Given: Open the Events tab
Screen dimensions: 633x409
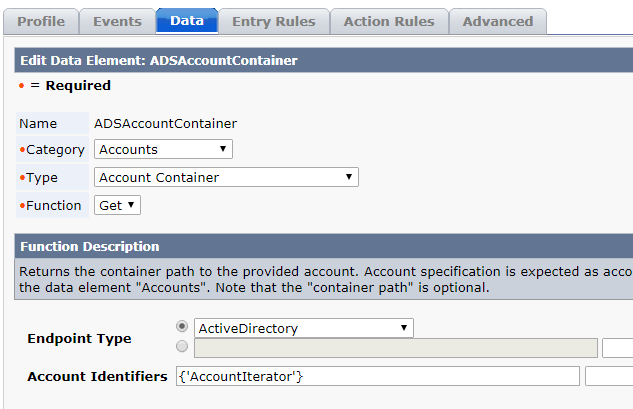Looking at the screenshot, I should [x=117, y=21].
